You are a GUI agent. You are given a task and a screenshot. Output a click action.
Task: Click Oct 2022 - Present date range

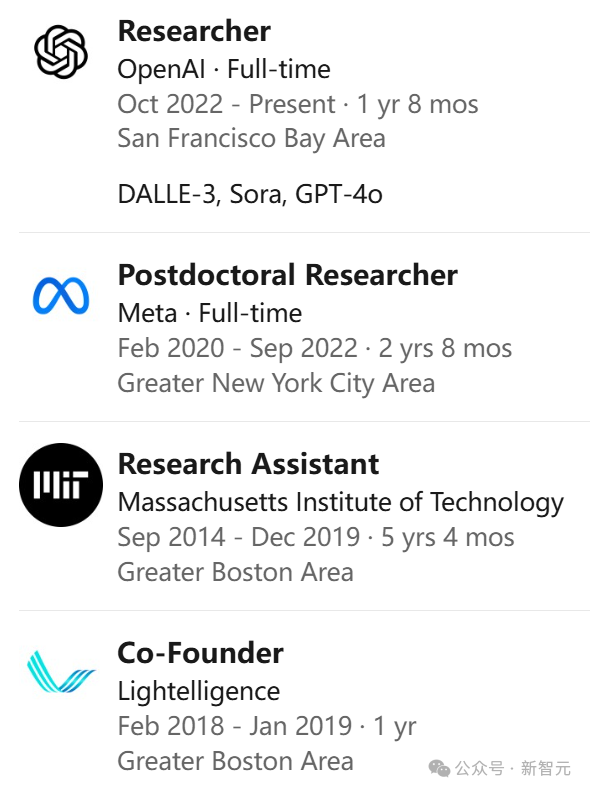coord(226,105)
